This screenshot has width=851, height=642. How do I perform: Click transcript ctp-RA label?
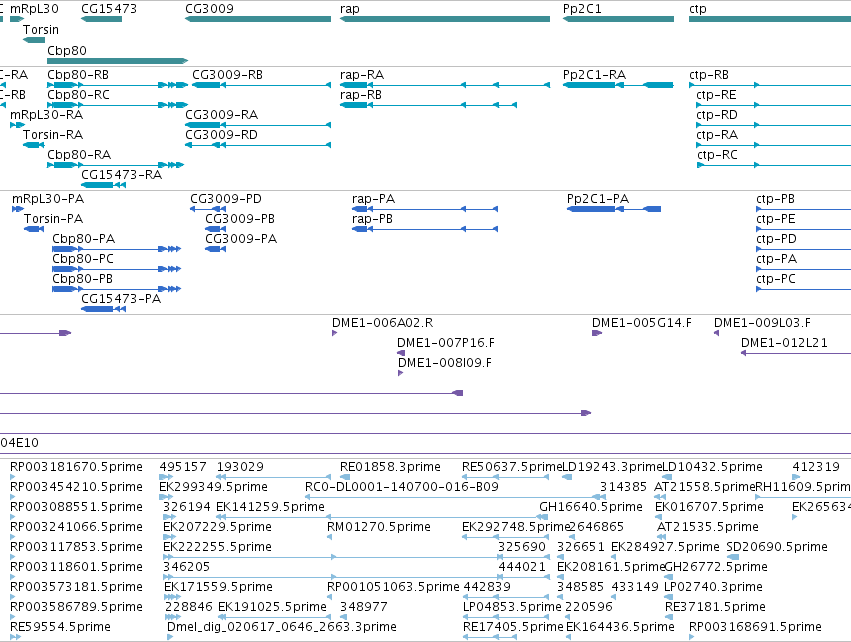[x=717, y=135]
